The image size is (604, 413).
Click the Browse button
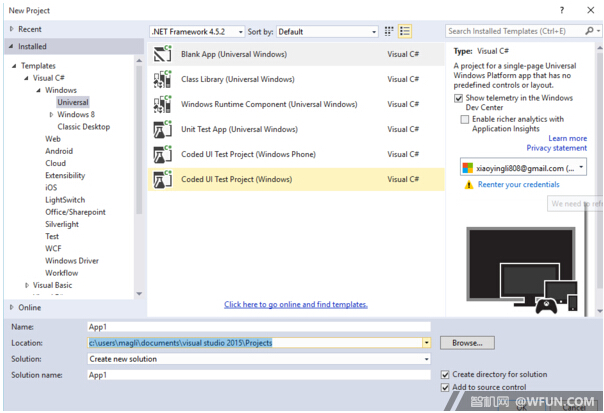(x=467, y=343)
